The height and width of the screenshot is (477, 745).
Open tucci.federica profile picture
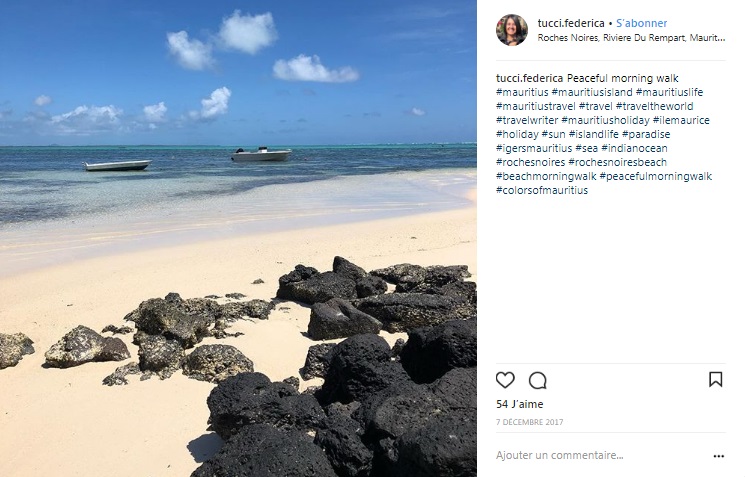pyautogui.click(x=512, y=30)
